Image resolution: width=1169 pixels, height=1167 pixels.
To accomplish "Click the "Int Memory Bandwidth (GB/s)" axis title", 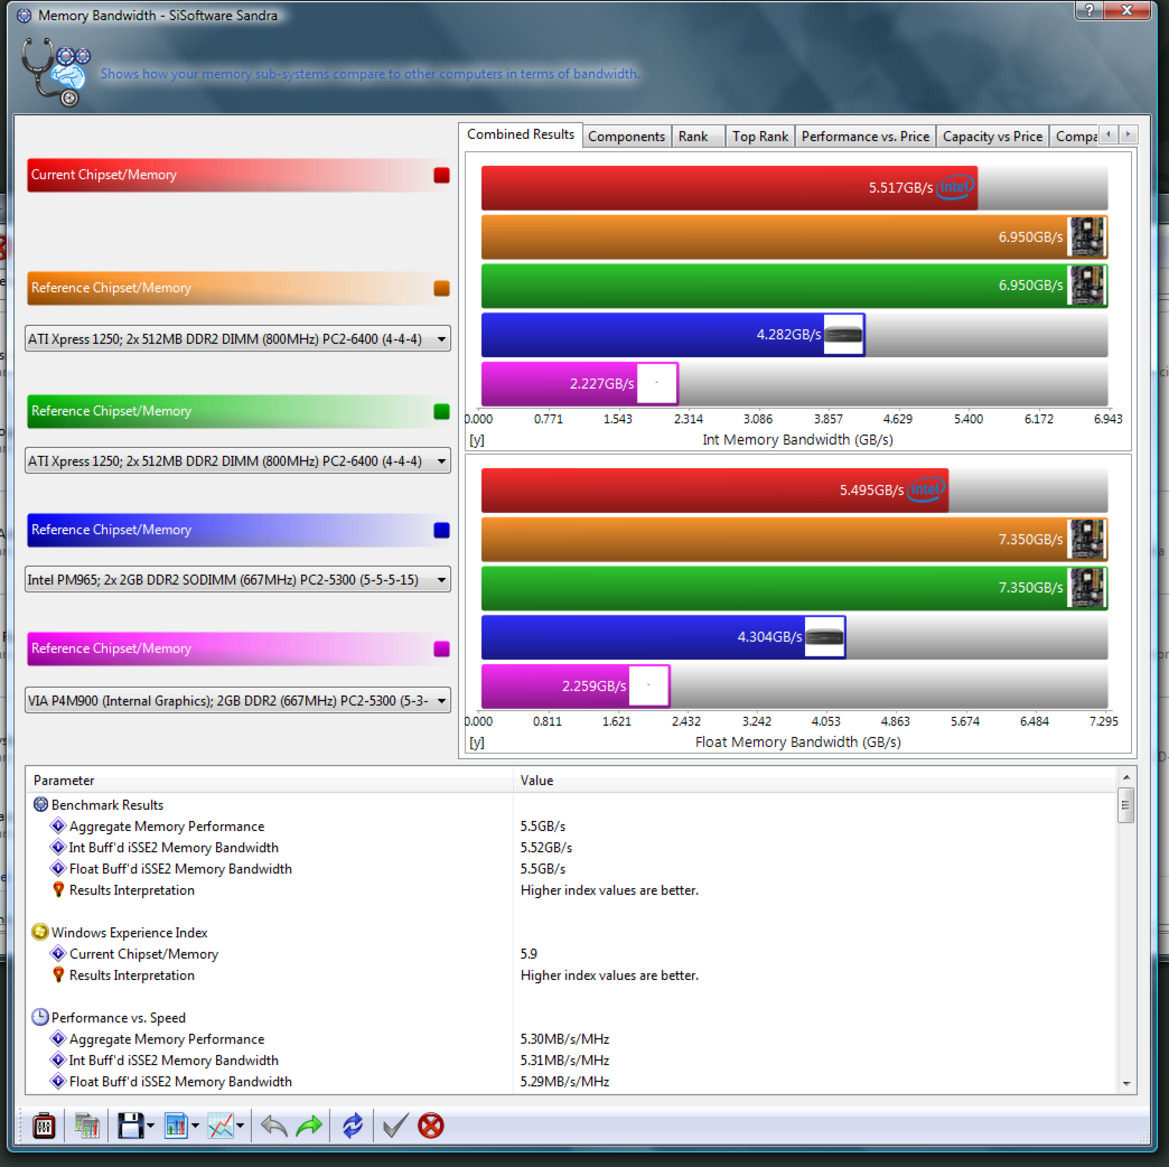I will tap(797, 439).
